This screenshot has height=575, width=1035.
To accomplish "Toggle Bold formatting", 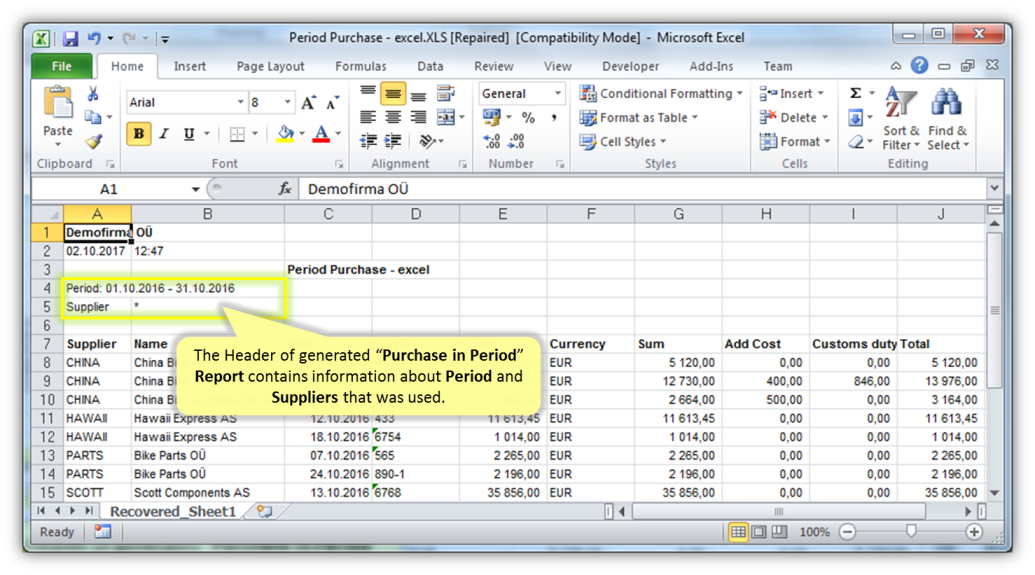I will (x=139, y=134).
